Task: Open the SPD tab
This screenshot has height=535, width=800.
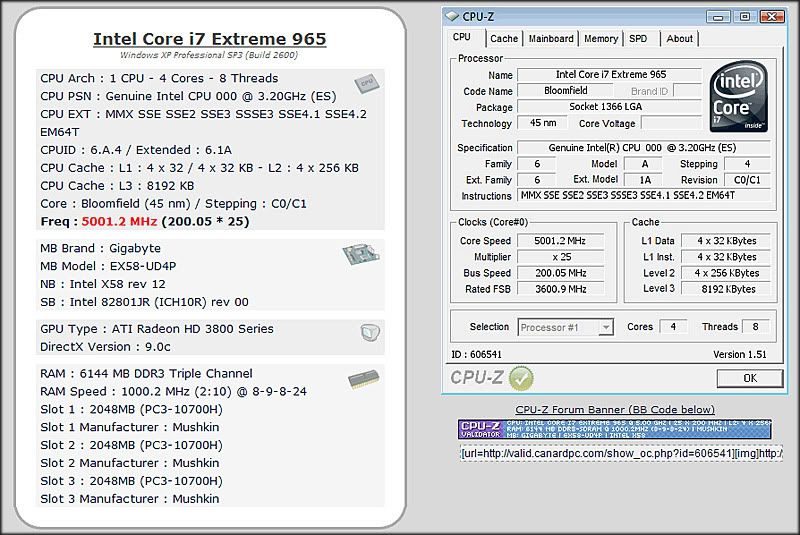Action: [x=638, y=39]
